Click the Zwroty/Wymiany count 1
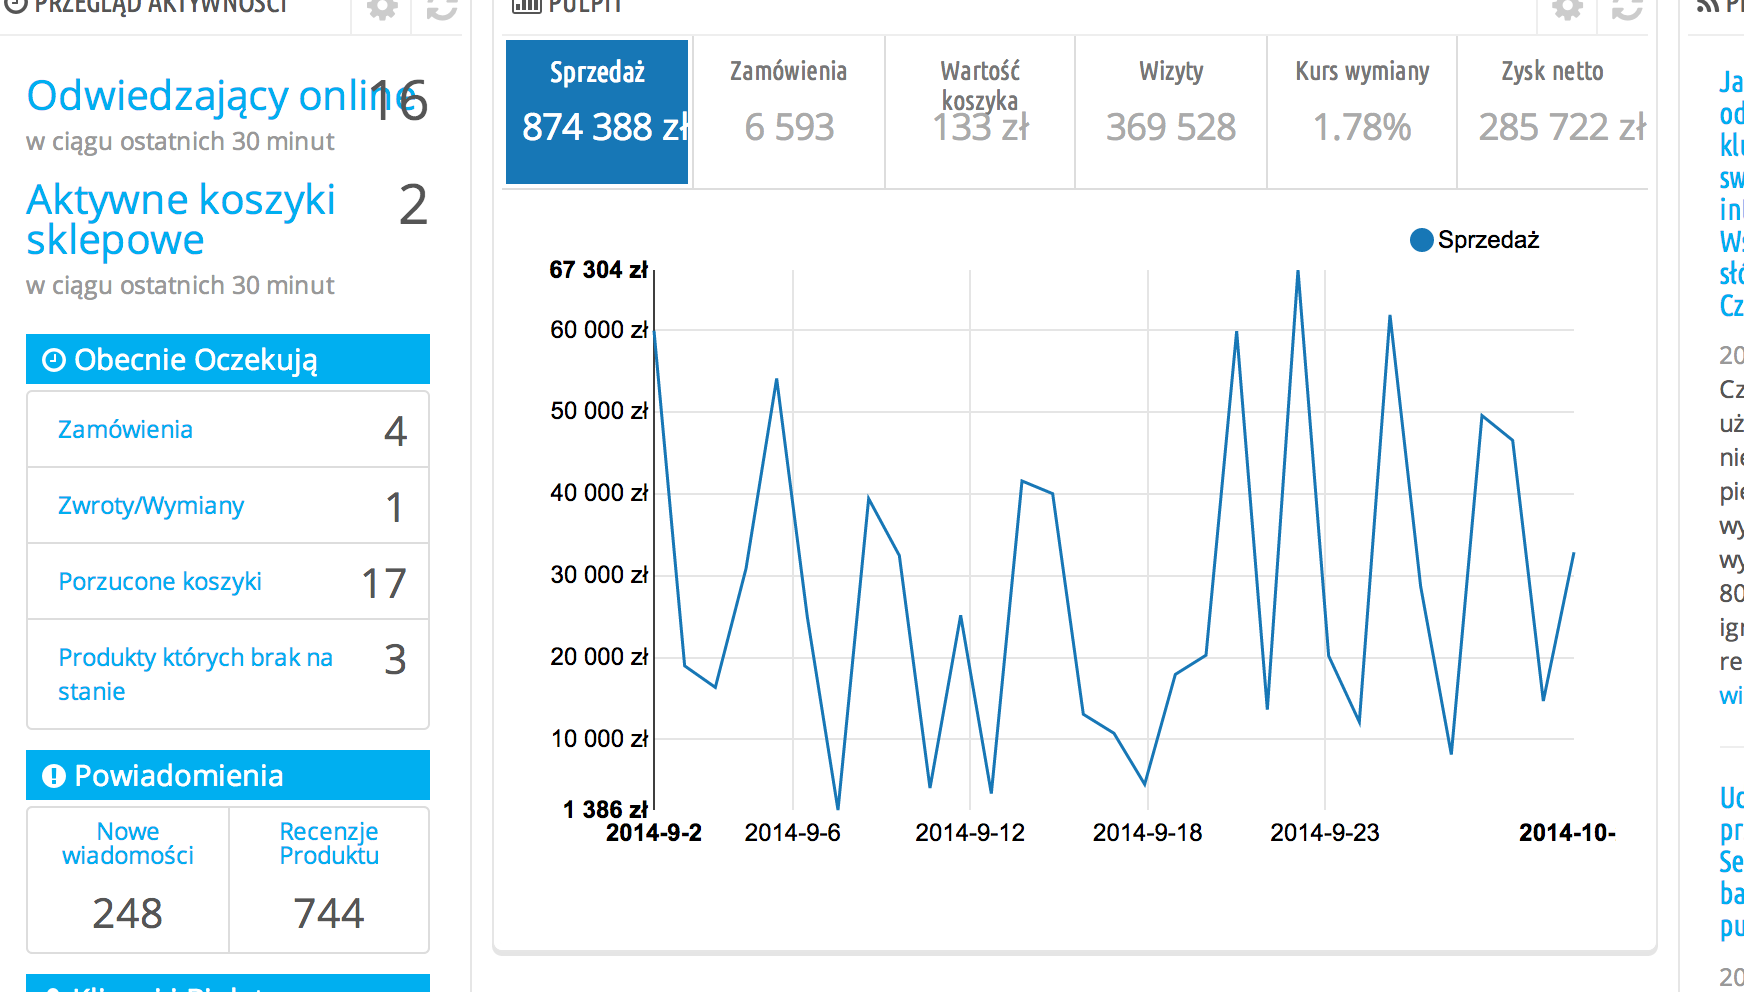The image size is (1744, 992). click(x=395, y=507)
